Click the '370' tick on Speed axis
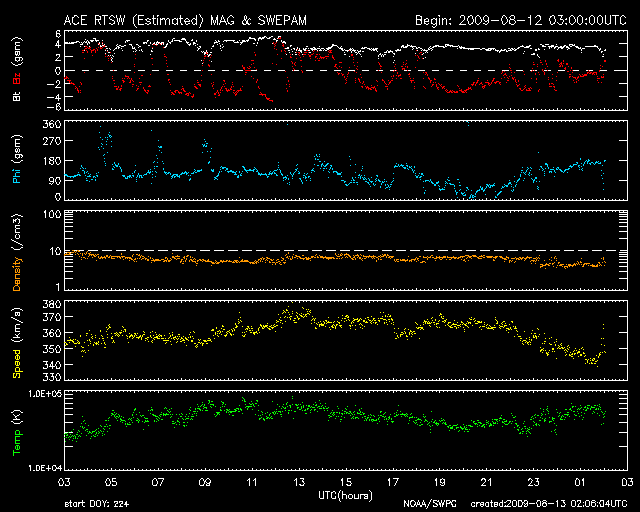The width and height of the screenshot is (640, 512). [x=52, y=317]
